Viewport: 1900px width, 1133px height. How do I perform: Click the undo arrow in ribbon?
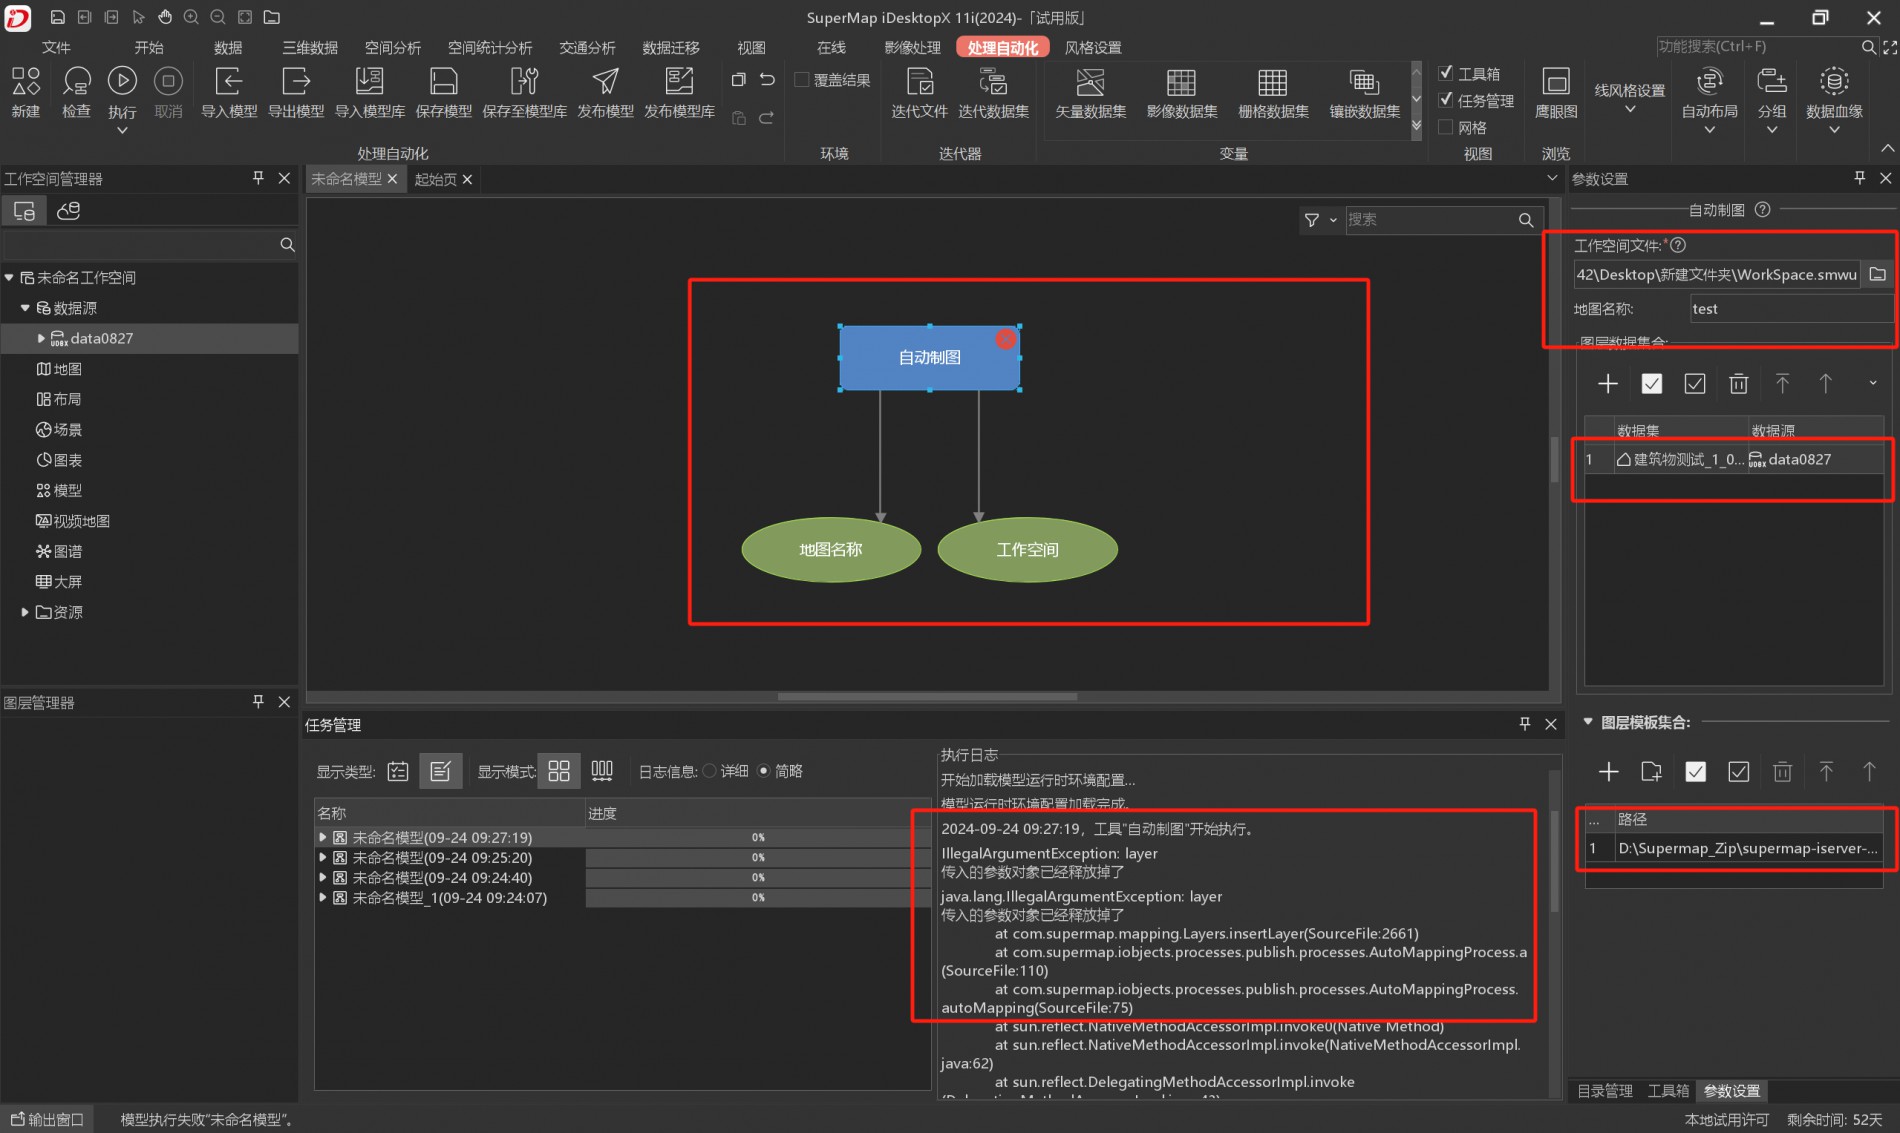click(x=767, y=80)
